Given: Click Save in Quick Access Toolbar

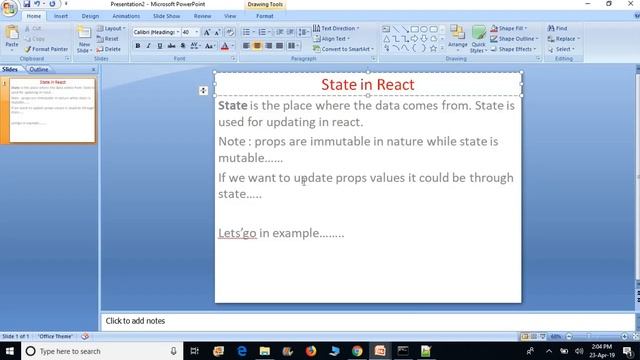Looking at the screenshot, I should pos(27,4).
